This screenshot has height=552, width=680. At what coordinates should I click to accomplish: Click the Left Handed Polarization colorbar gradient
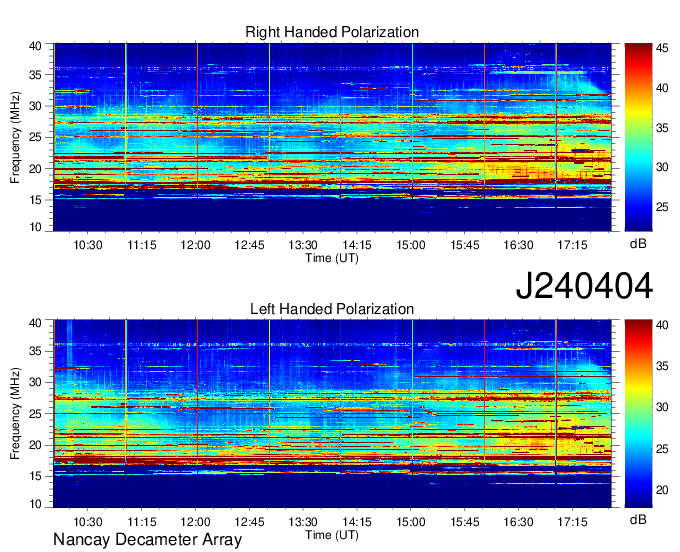click(x=638, y=414)
